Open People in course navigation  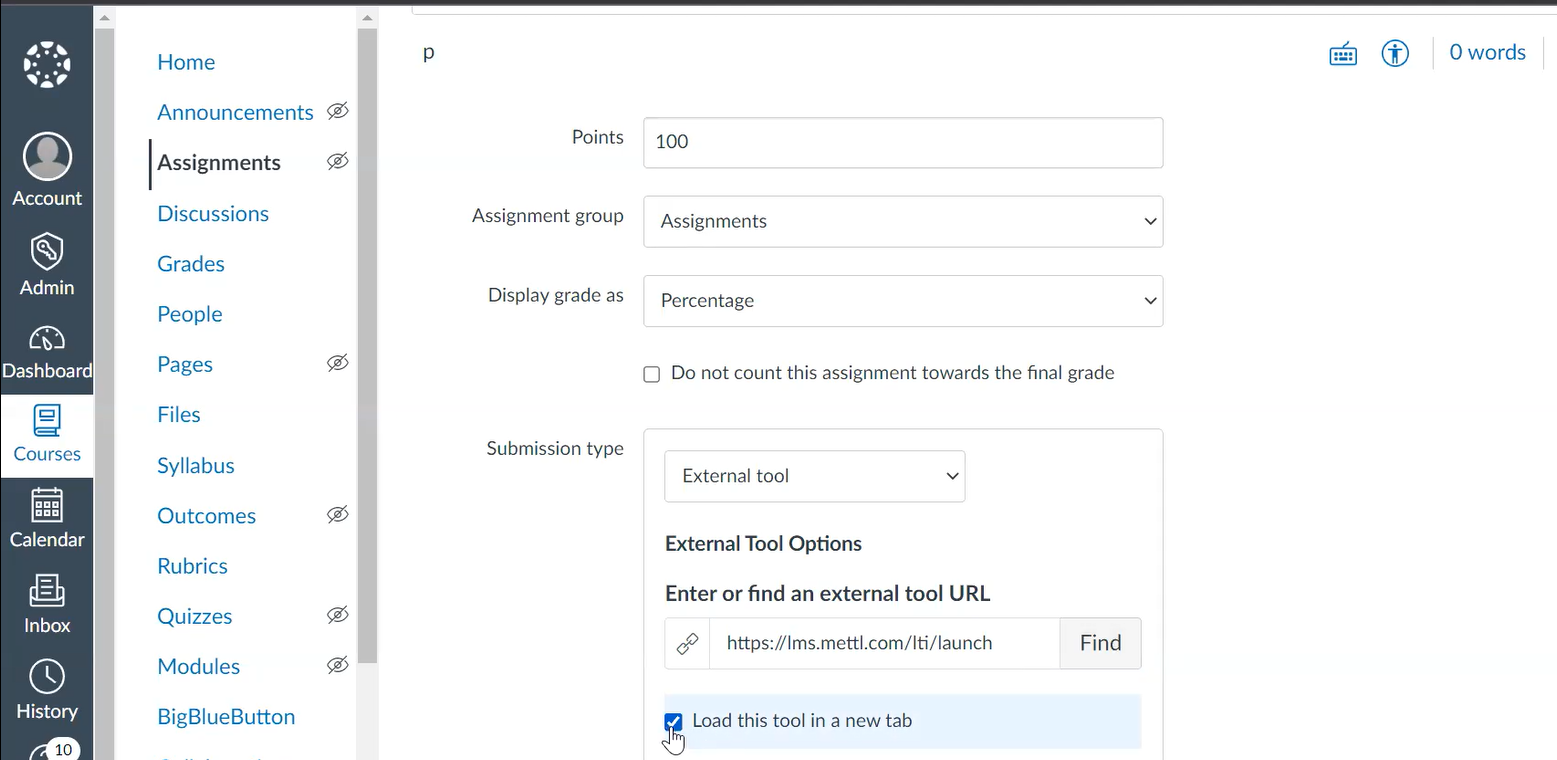coord(190,314)
